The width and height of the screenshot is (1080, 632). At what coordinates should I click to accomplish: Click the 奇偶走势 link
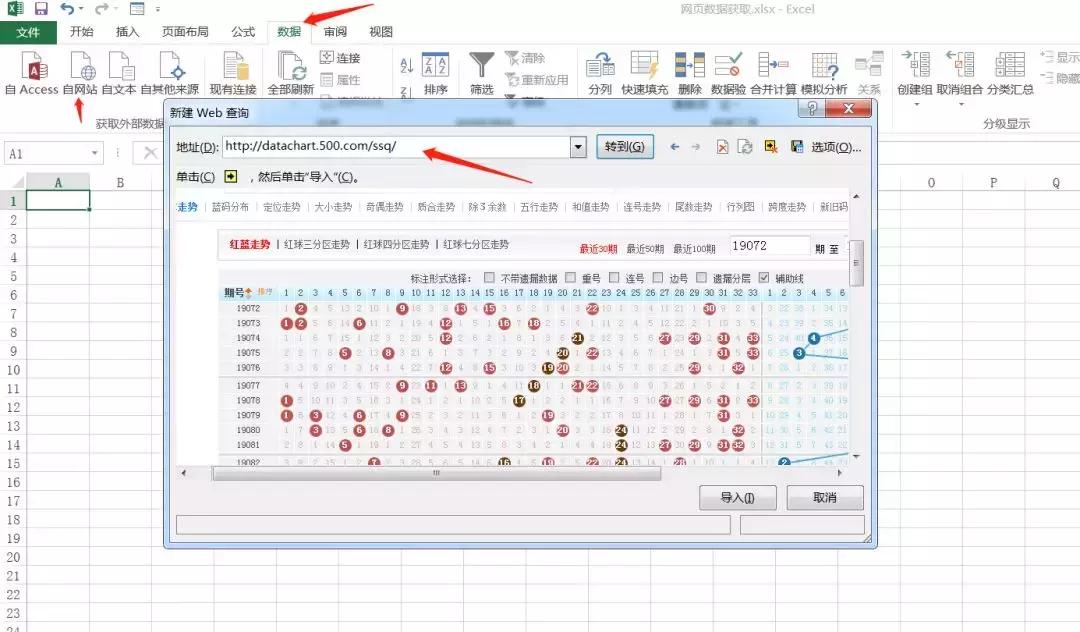(x=384, y=207)
